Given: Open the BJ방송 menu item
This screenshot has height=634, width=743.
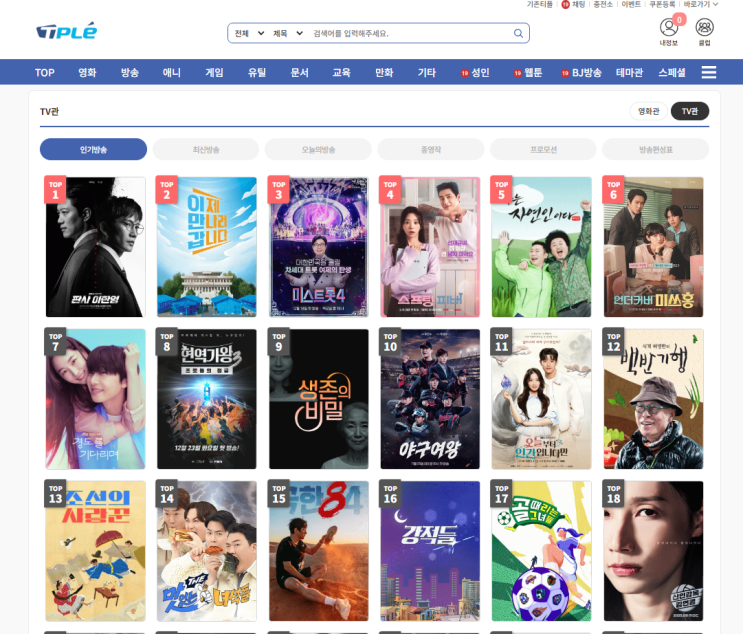Looking at the screenshot, I should click(x=581, y=72).
